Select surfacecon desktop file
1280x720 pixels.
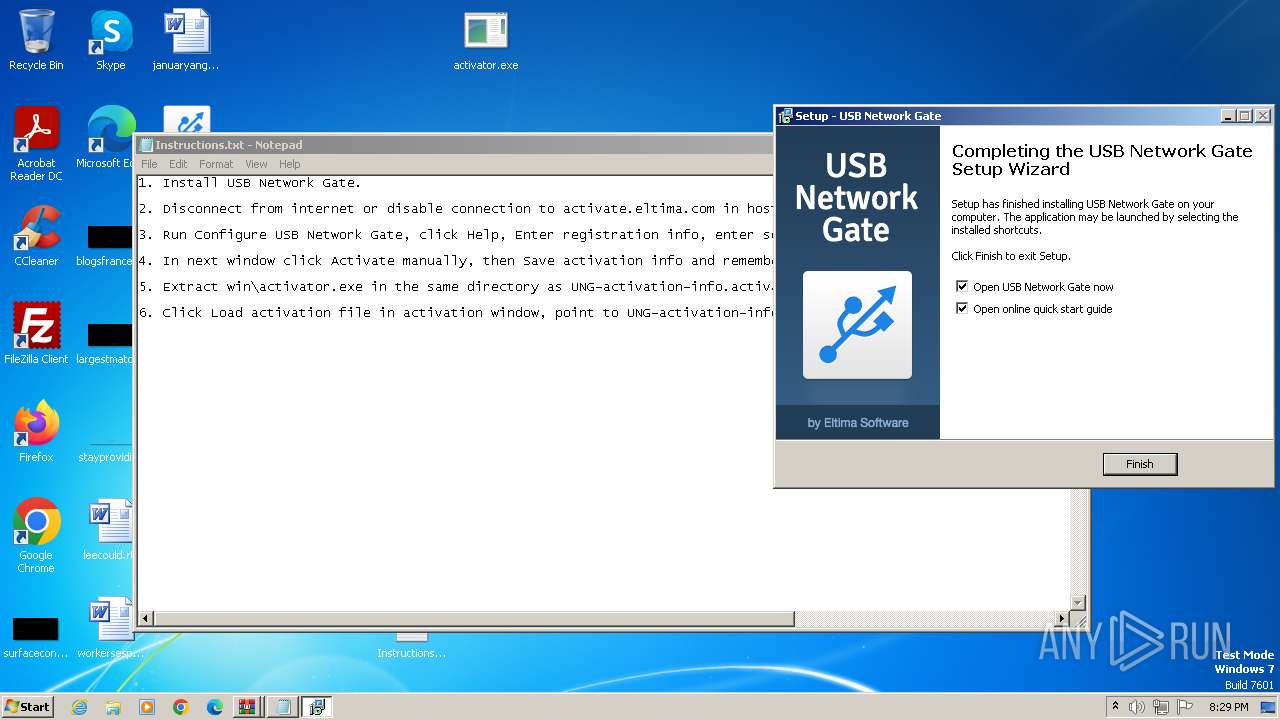(36, 636)
